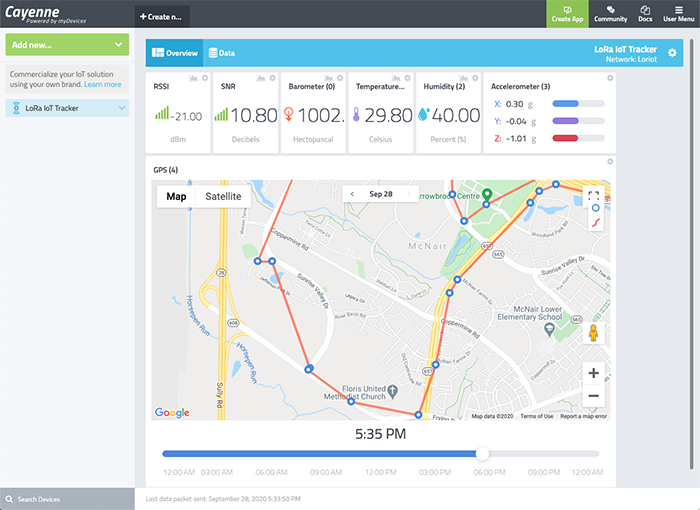Open Humidity widget chart icon
Screen dimensions: 700x510
click(x=464, y=78)
